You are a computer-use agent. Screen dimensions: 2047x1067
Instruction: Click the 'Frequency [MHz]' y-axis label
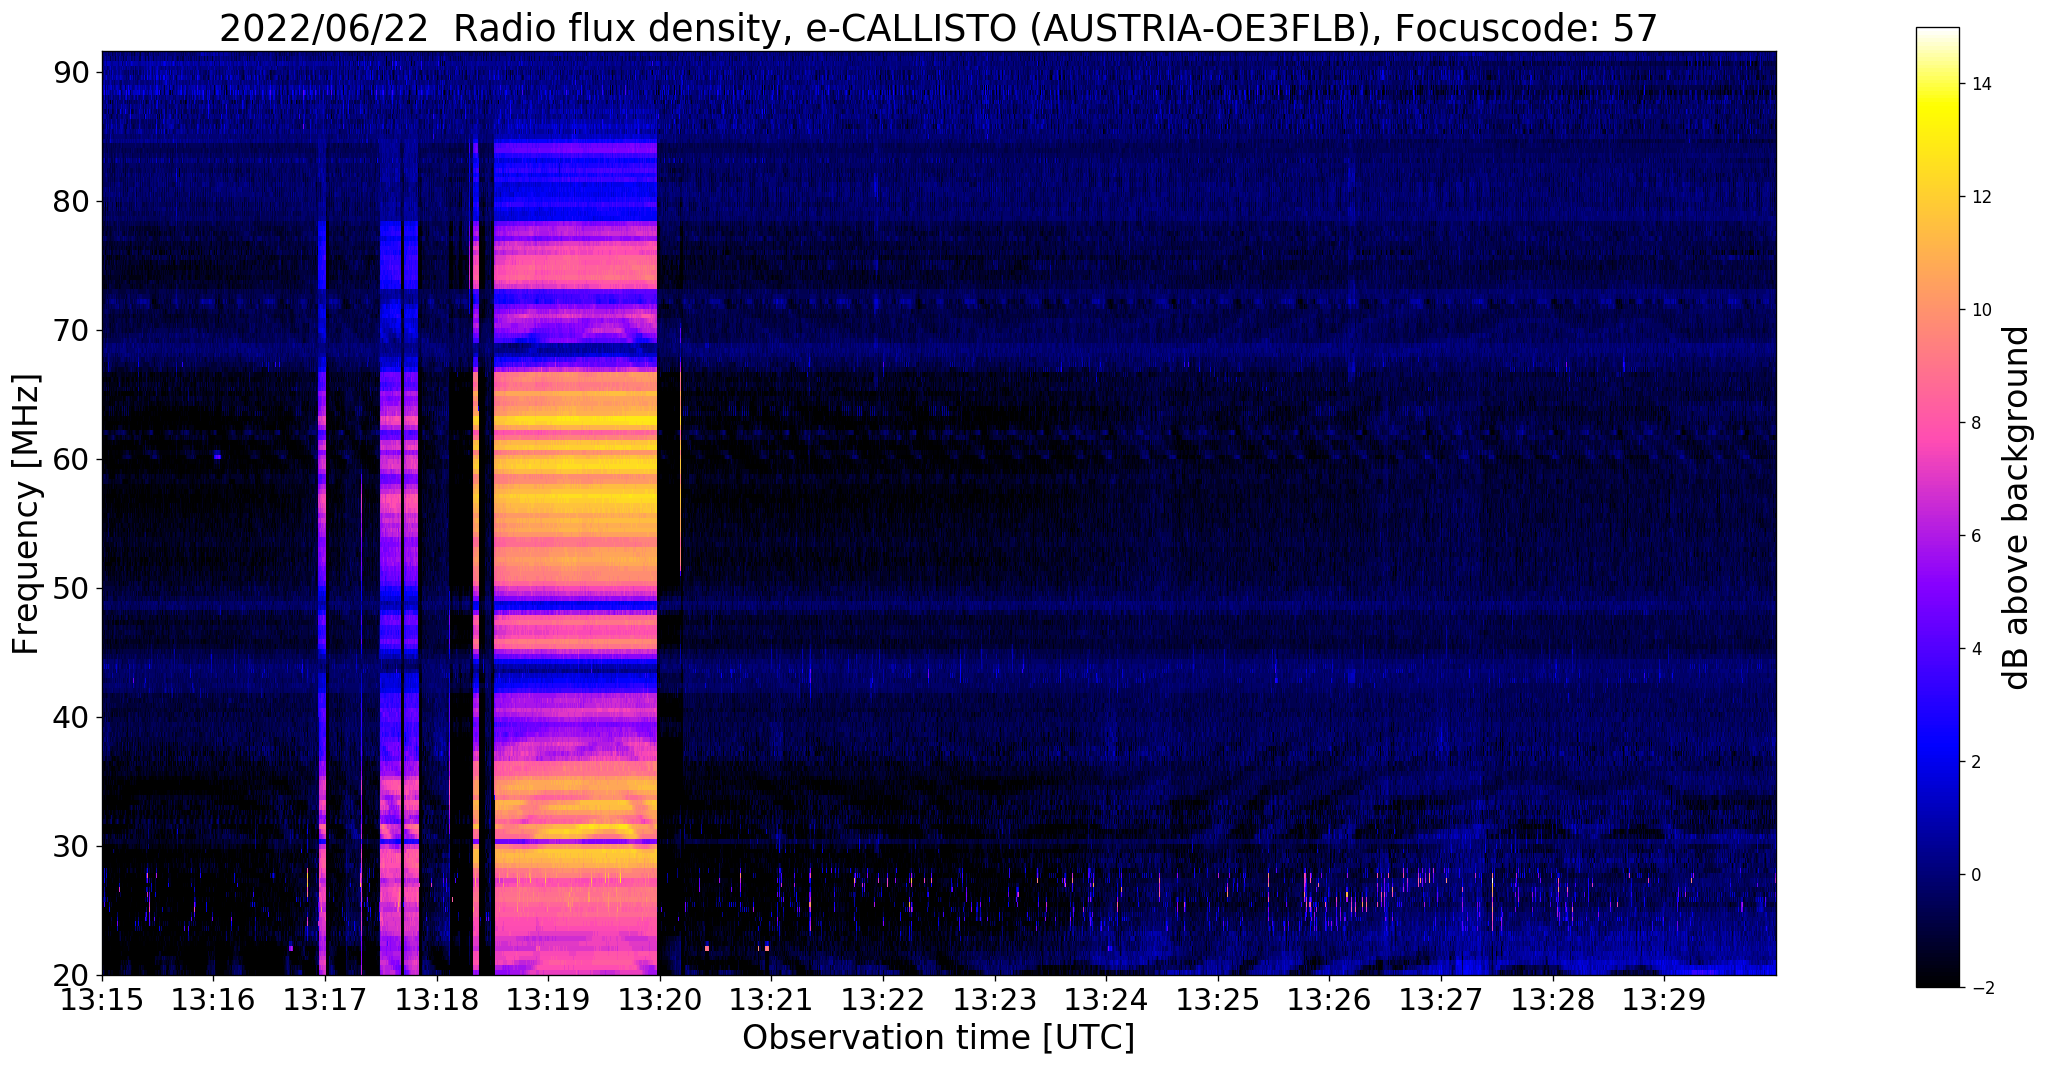tap(26, 514)
